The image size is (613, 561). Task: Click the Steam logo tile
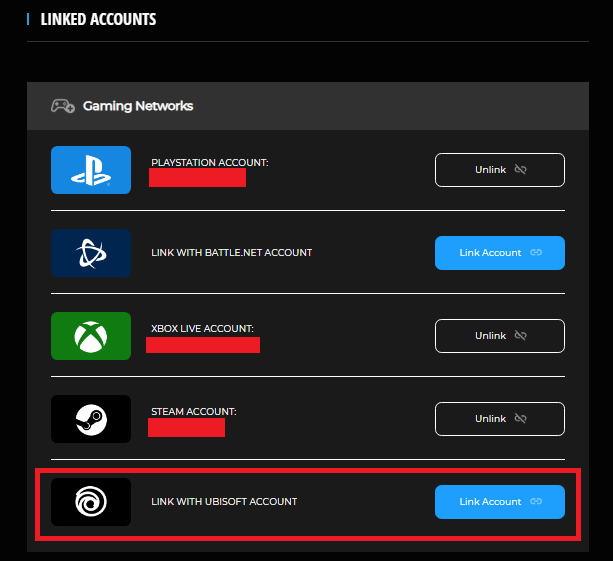(91, 419)
